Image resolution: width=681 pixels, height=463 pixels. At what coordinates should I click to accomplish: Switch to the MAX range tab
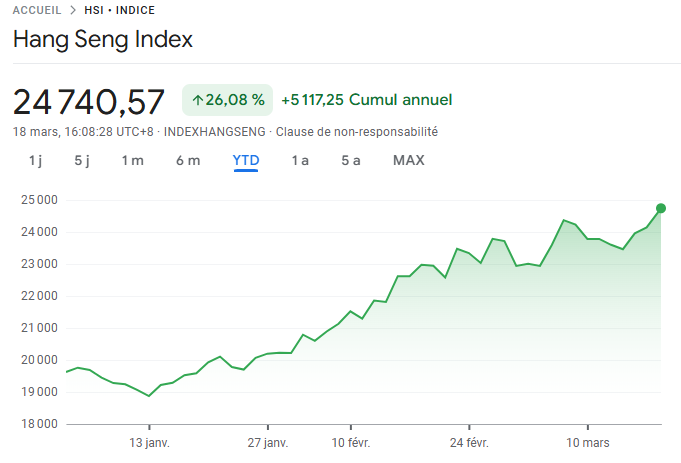coord(409,161)
